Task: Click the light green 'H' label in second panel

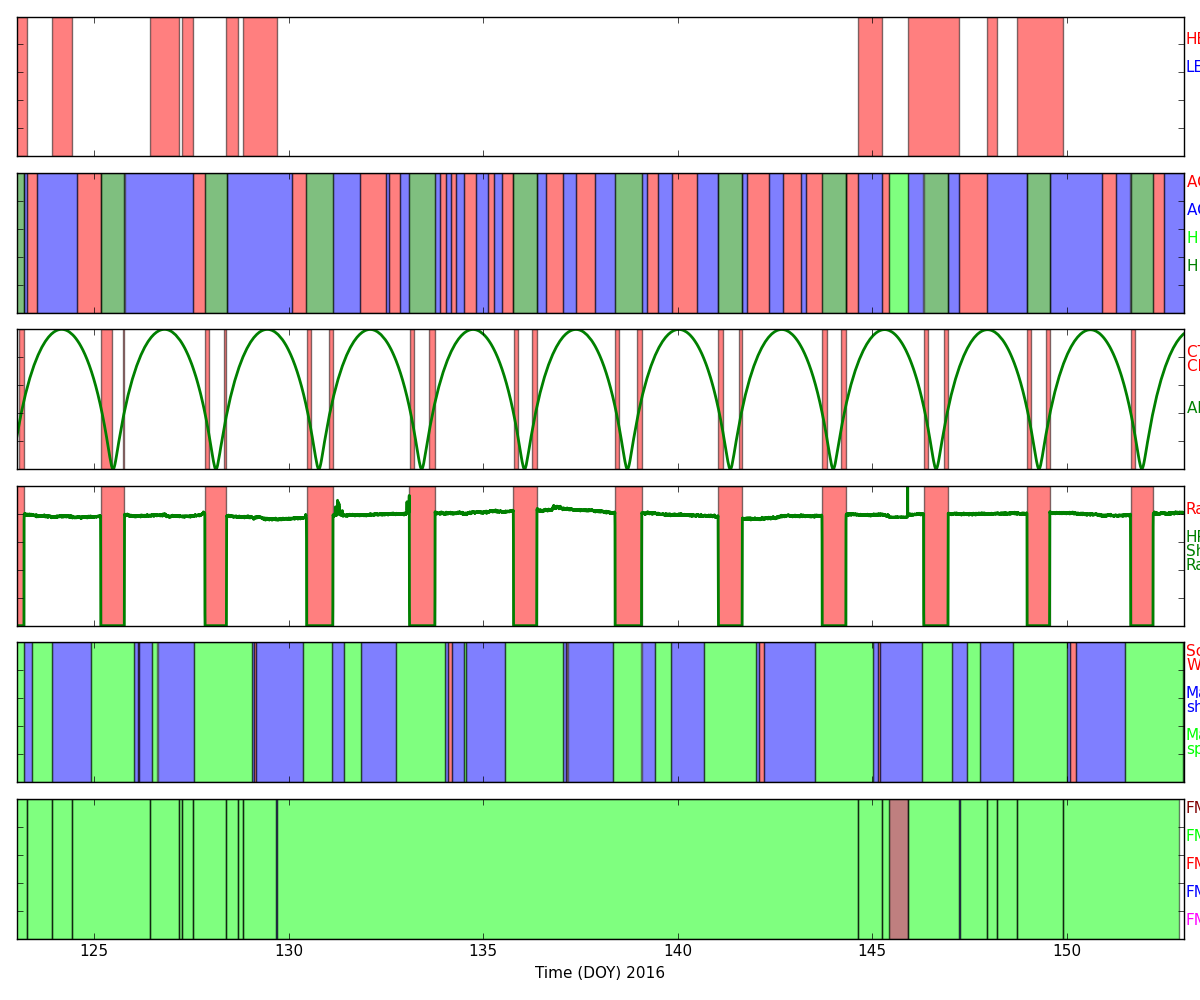Action: (x=1192, y=238)
